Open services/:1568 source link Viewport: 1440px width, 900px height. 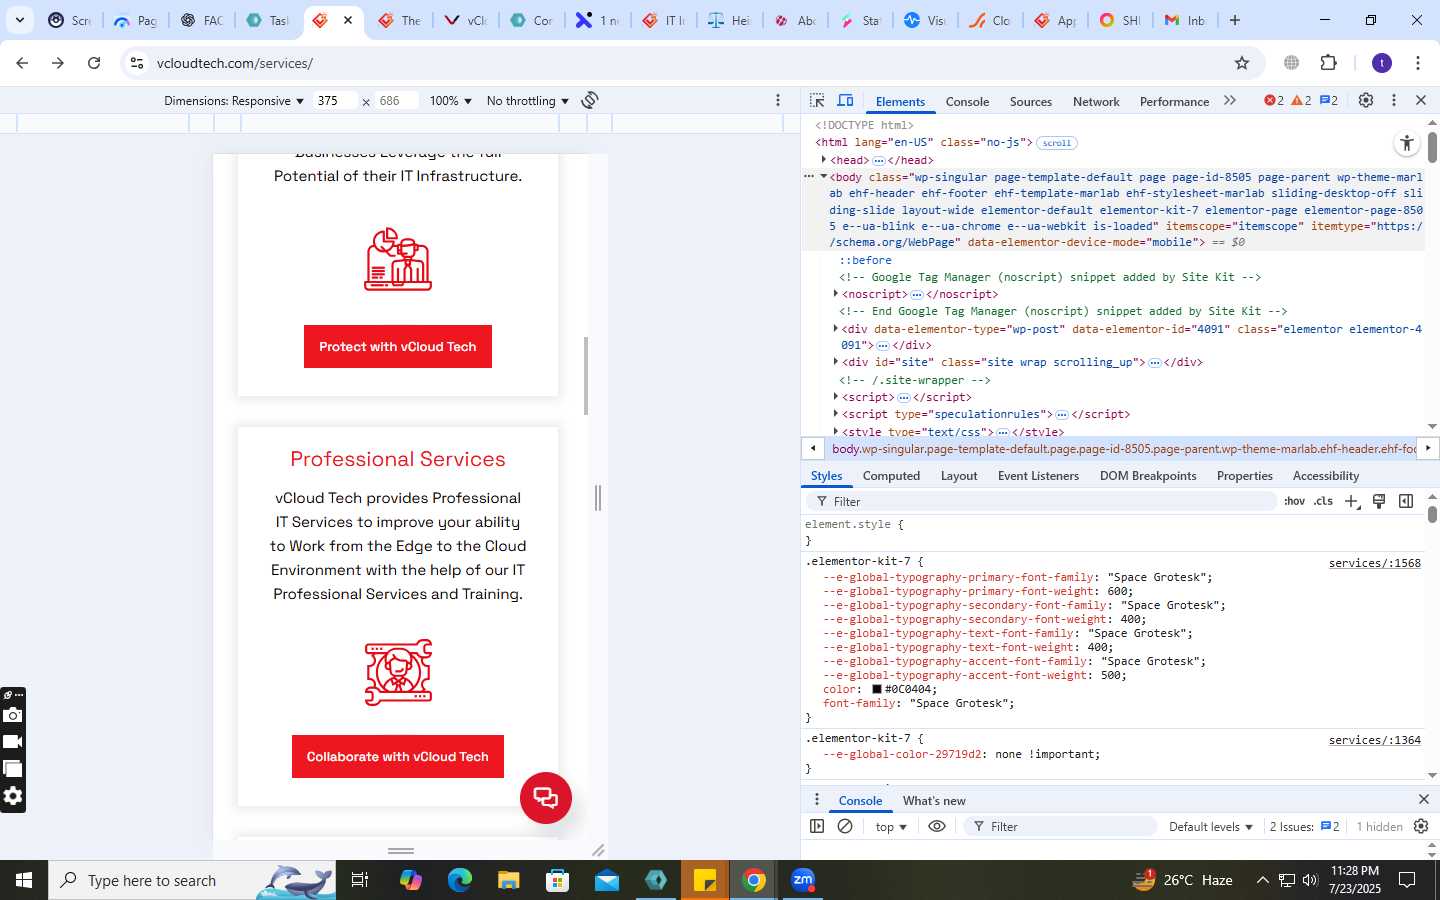point(1374,563)
